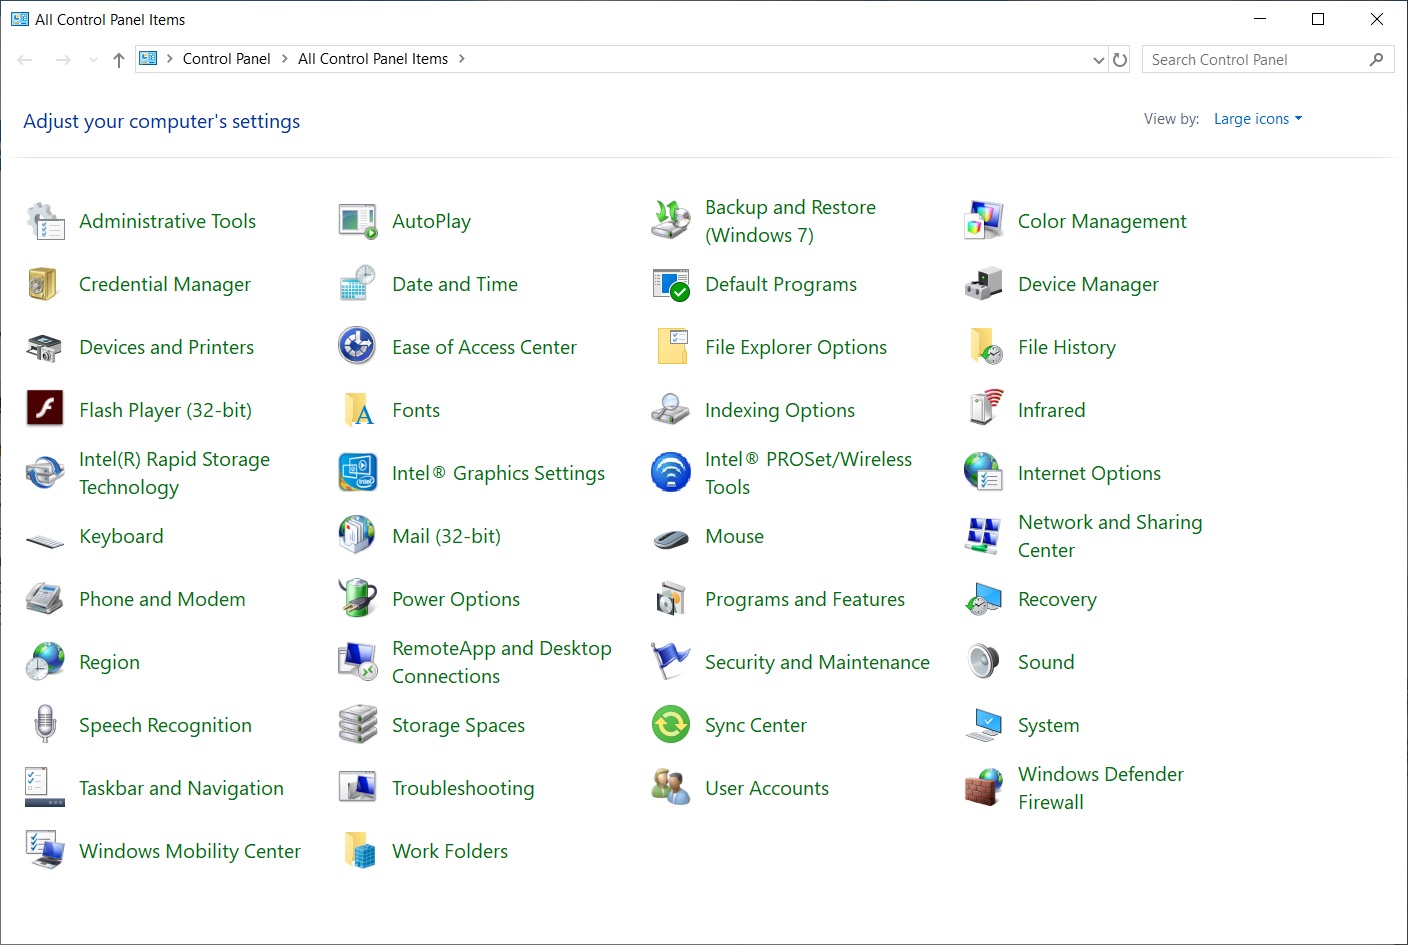Click the Back navigation arrow
1408x945 pixels.
(25, 60)
